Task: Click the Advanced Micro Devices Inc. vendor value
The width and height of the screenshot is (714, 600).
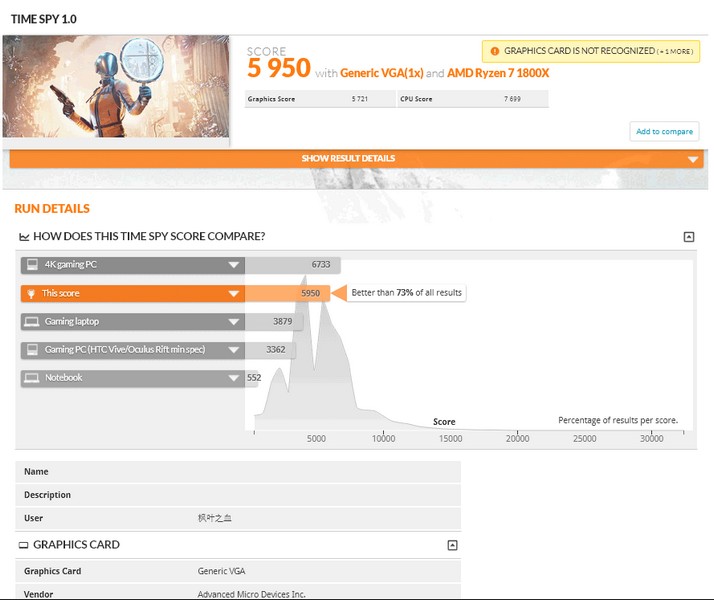Action: [251, 594]
